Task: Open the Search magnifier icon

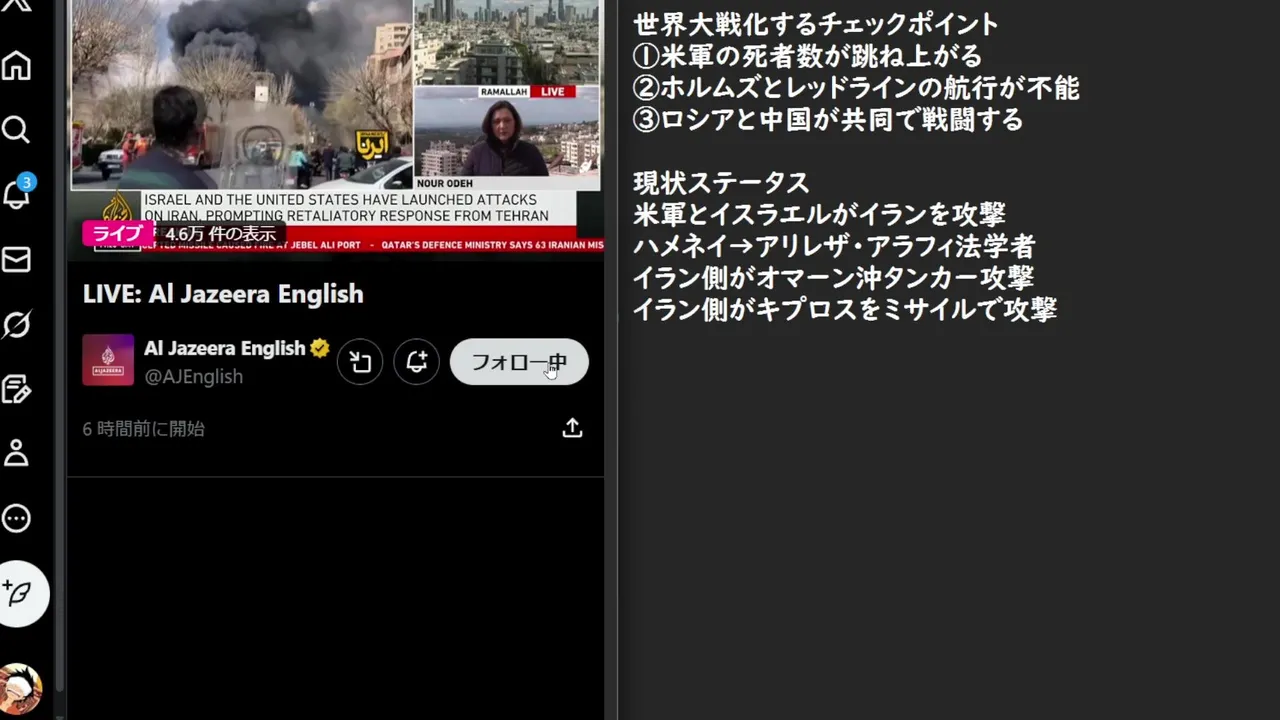Action: click(16, 130)
